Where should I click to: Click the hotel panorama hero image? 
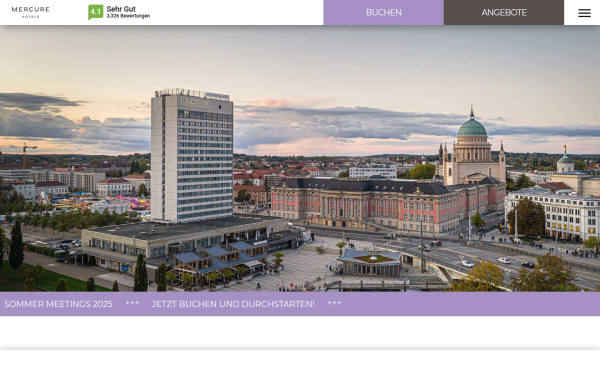coord(300,158)
